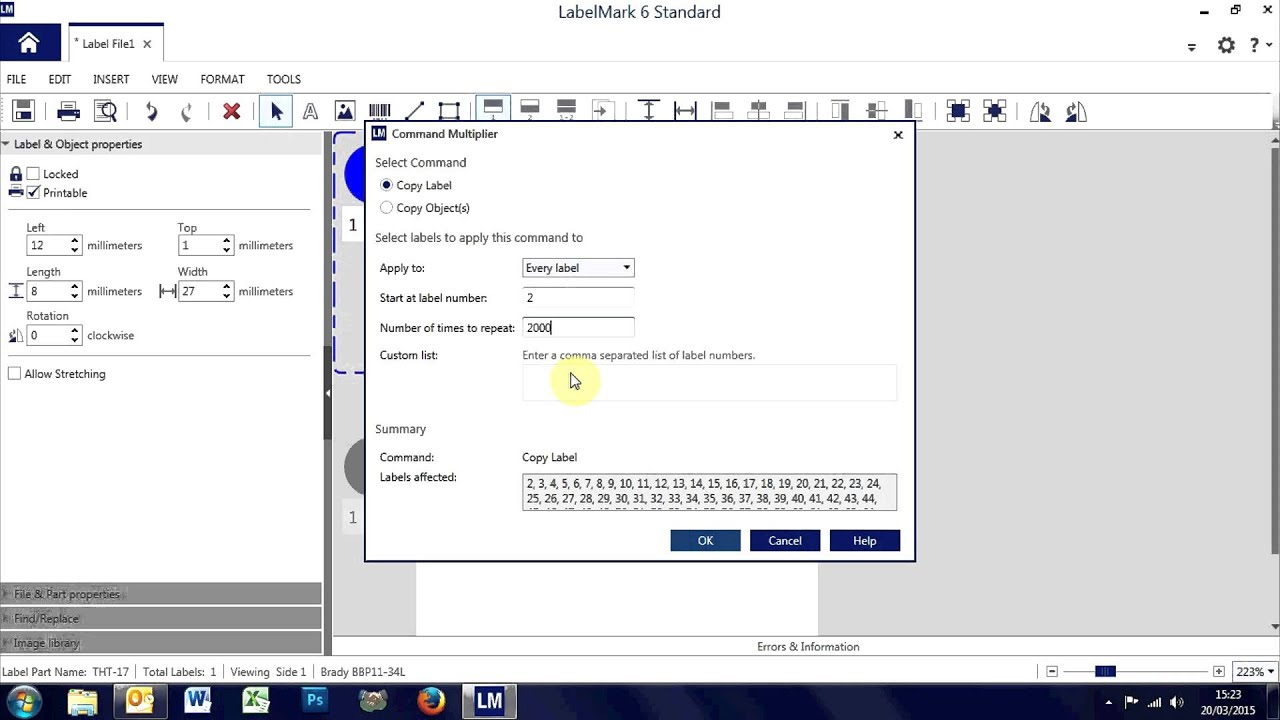This screenshot has width=1280, height=720.
Task: Select the Barcode tool
Action: 379,111
